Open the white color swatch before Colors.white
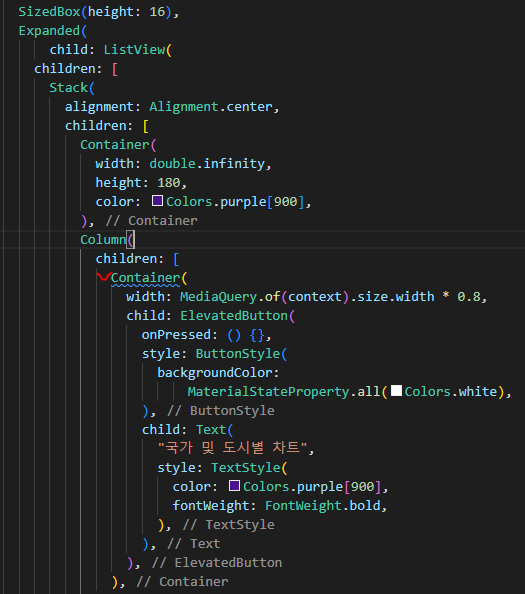The height and width of the screenshot is (594, 525). (x=396, y=391)
